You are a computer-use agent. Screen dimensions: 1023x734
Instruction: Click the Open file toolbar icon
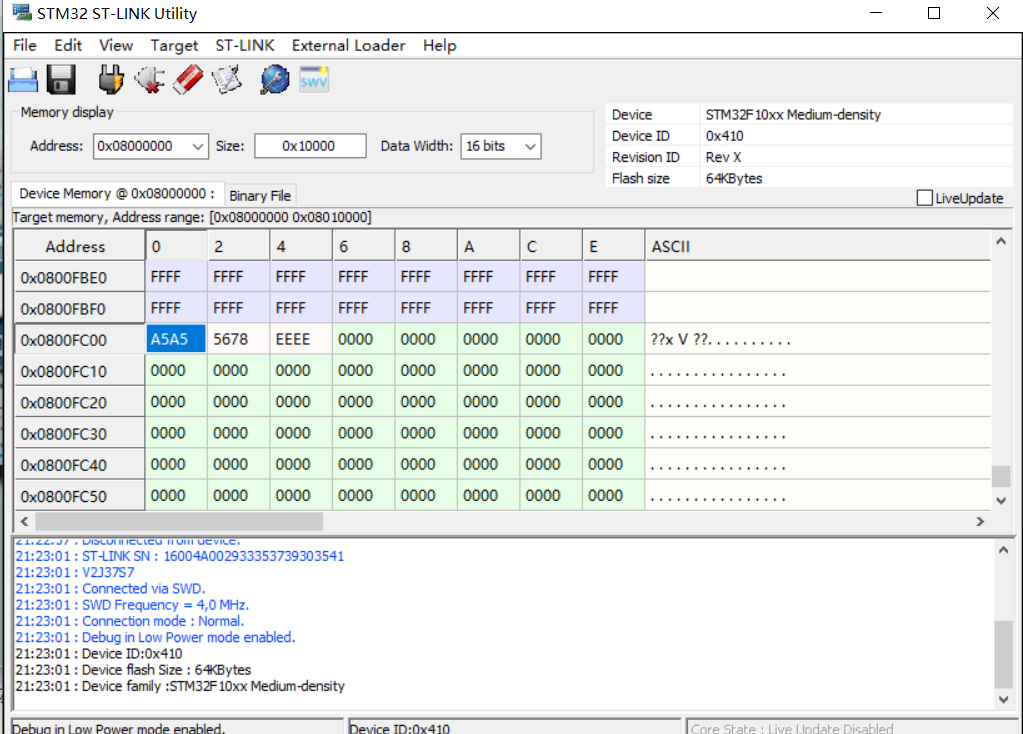point(23,80)
